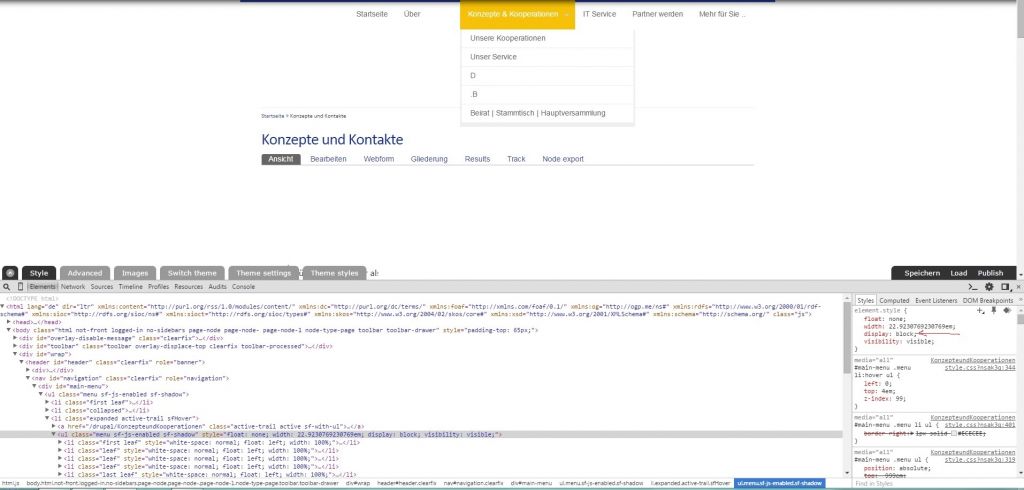Add a new style rule plus icon
Screen dimensions: 1024x490
(x=980, y=310)
